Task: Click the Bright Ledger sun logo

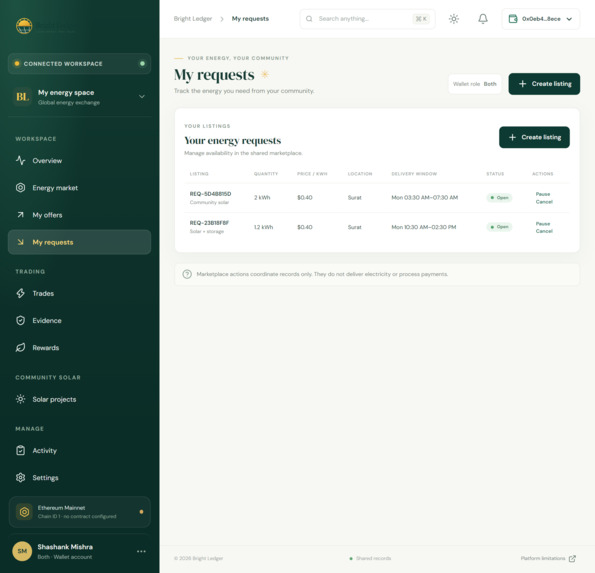Action: click(x=24, y=26)
